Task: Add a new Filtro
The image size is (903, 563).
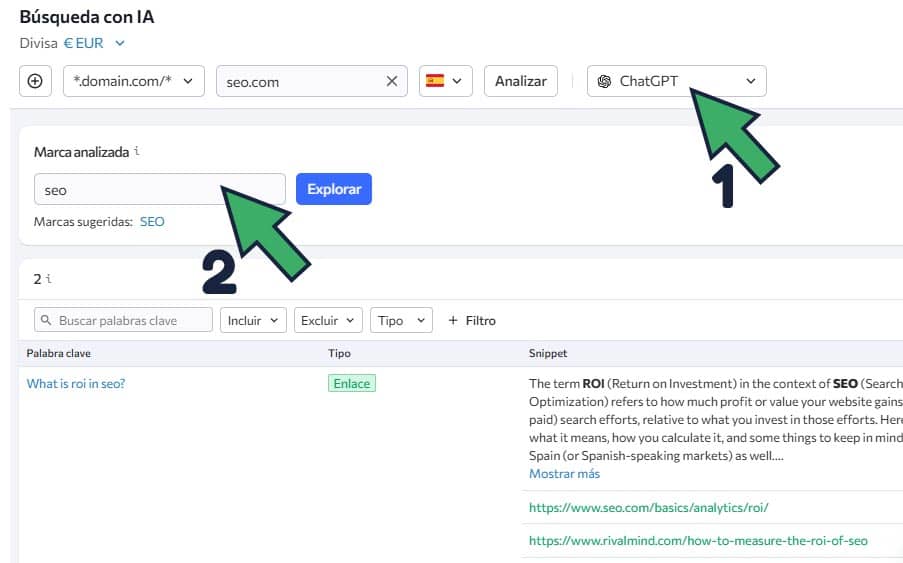Action: 472,321
